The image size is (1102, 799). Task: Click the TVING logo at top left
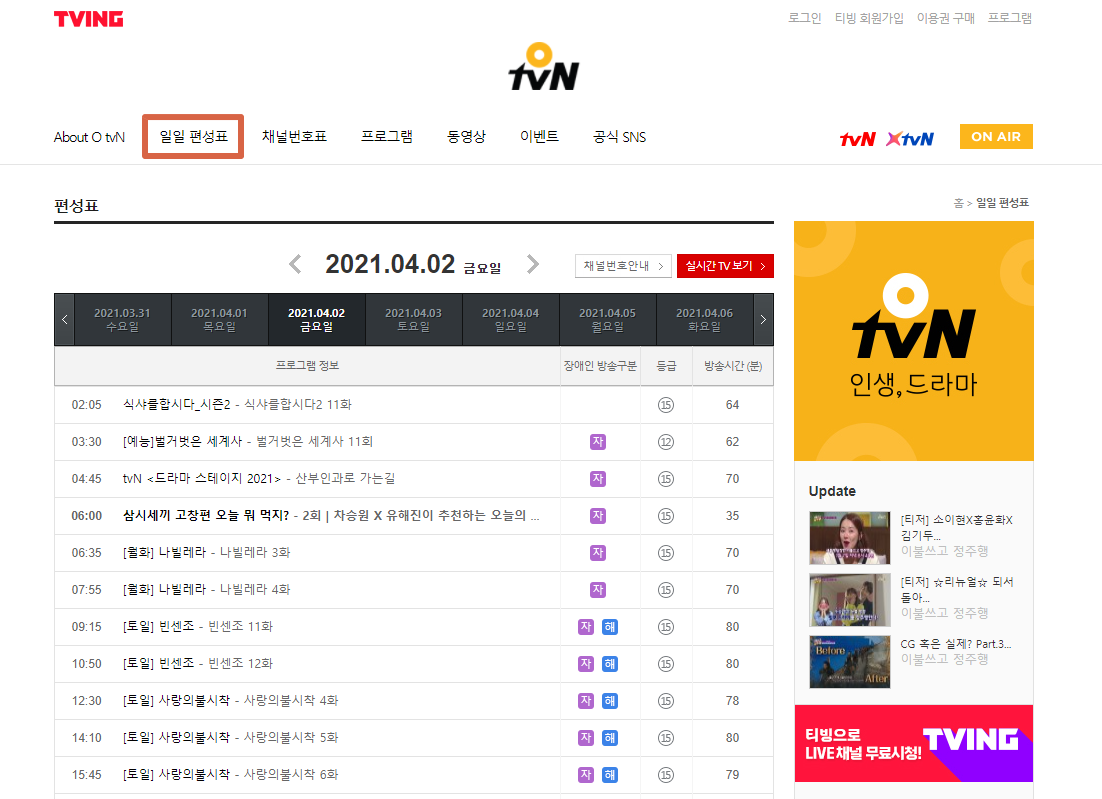pyautogui.click(x=89, y=19)
